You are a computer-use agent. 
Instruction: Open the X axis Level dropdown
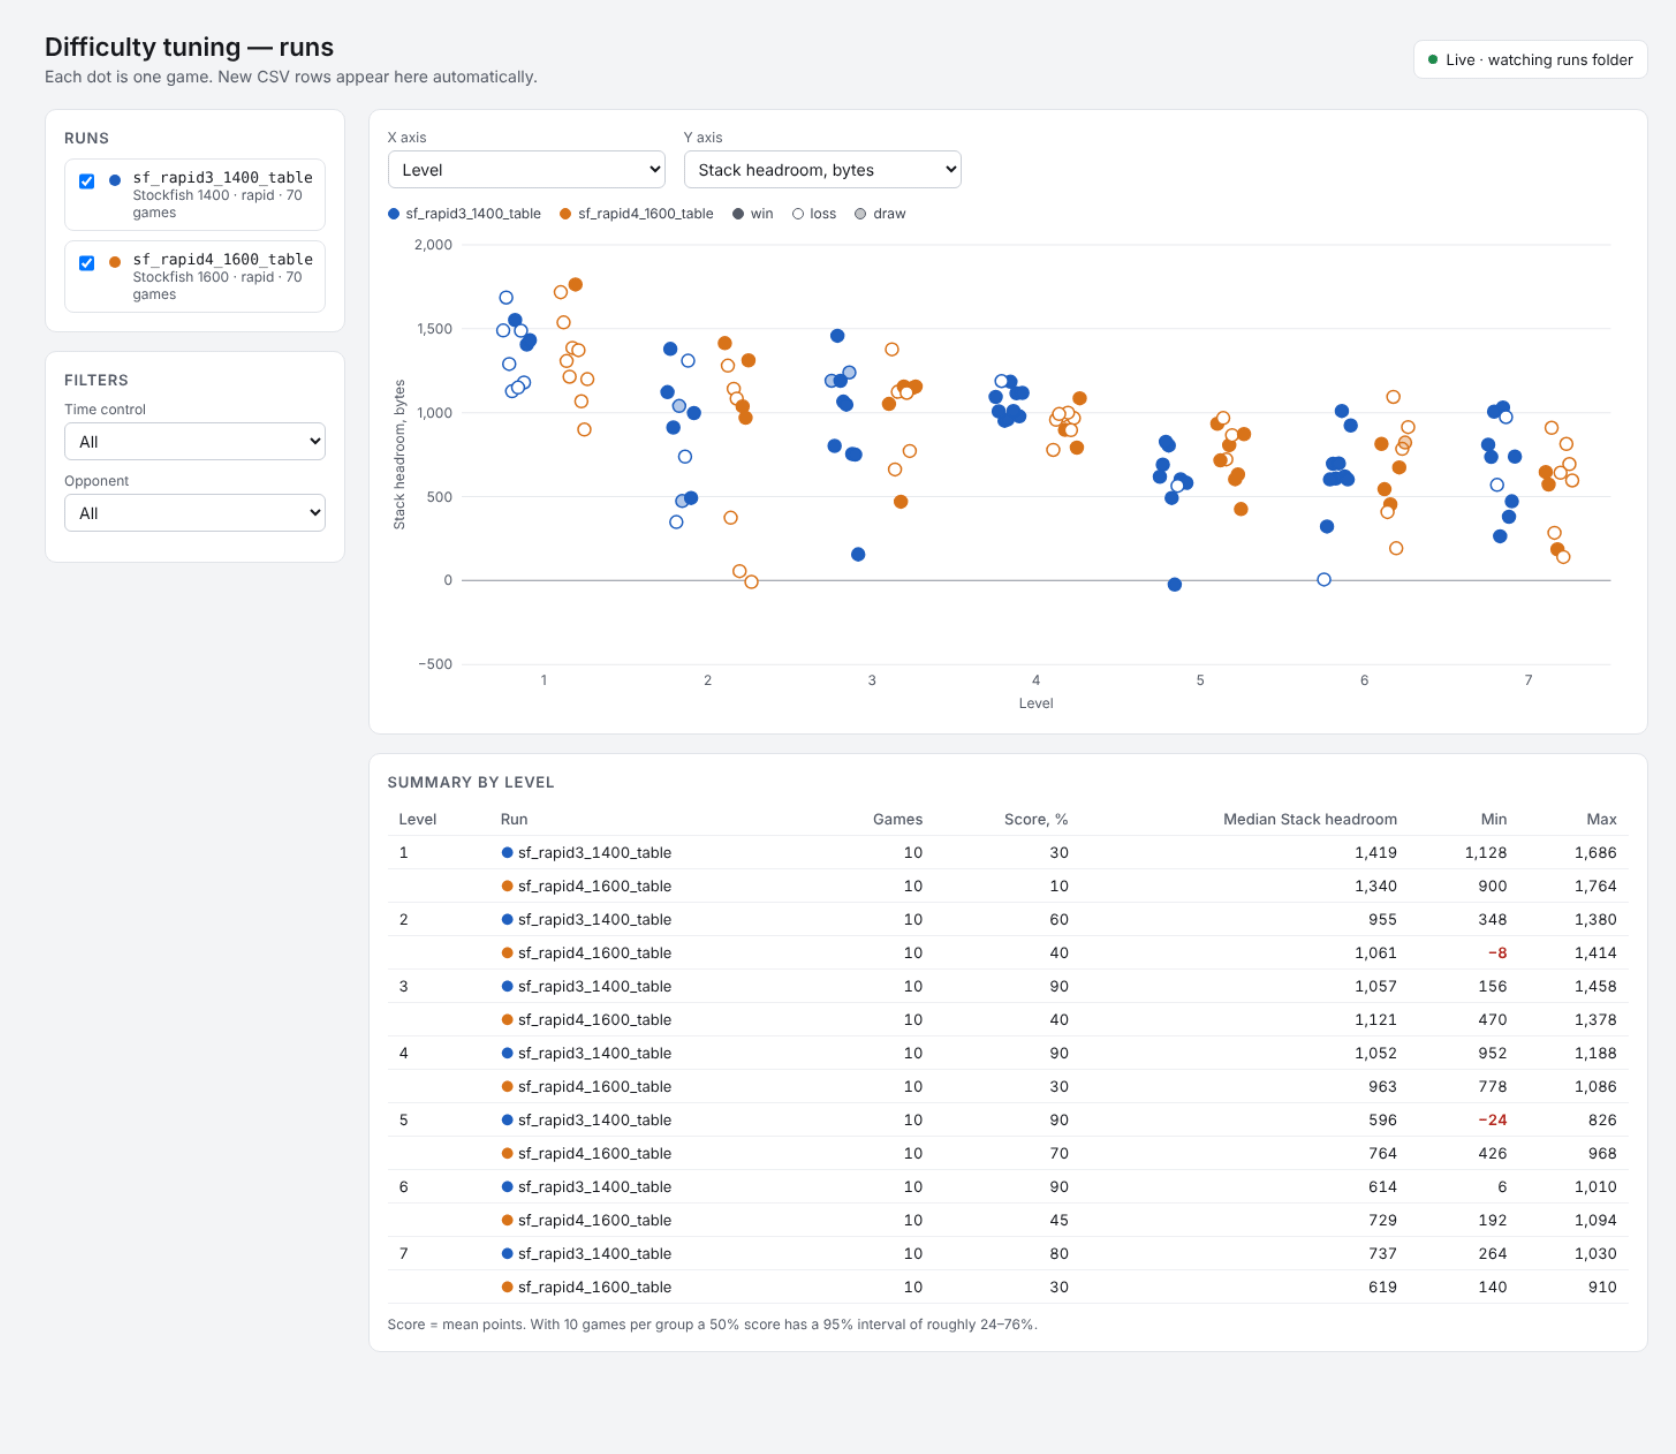pyautogui.click(x=526, y=170)
